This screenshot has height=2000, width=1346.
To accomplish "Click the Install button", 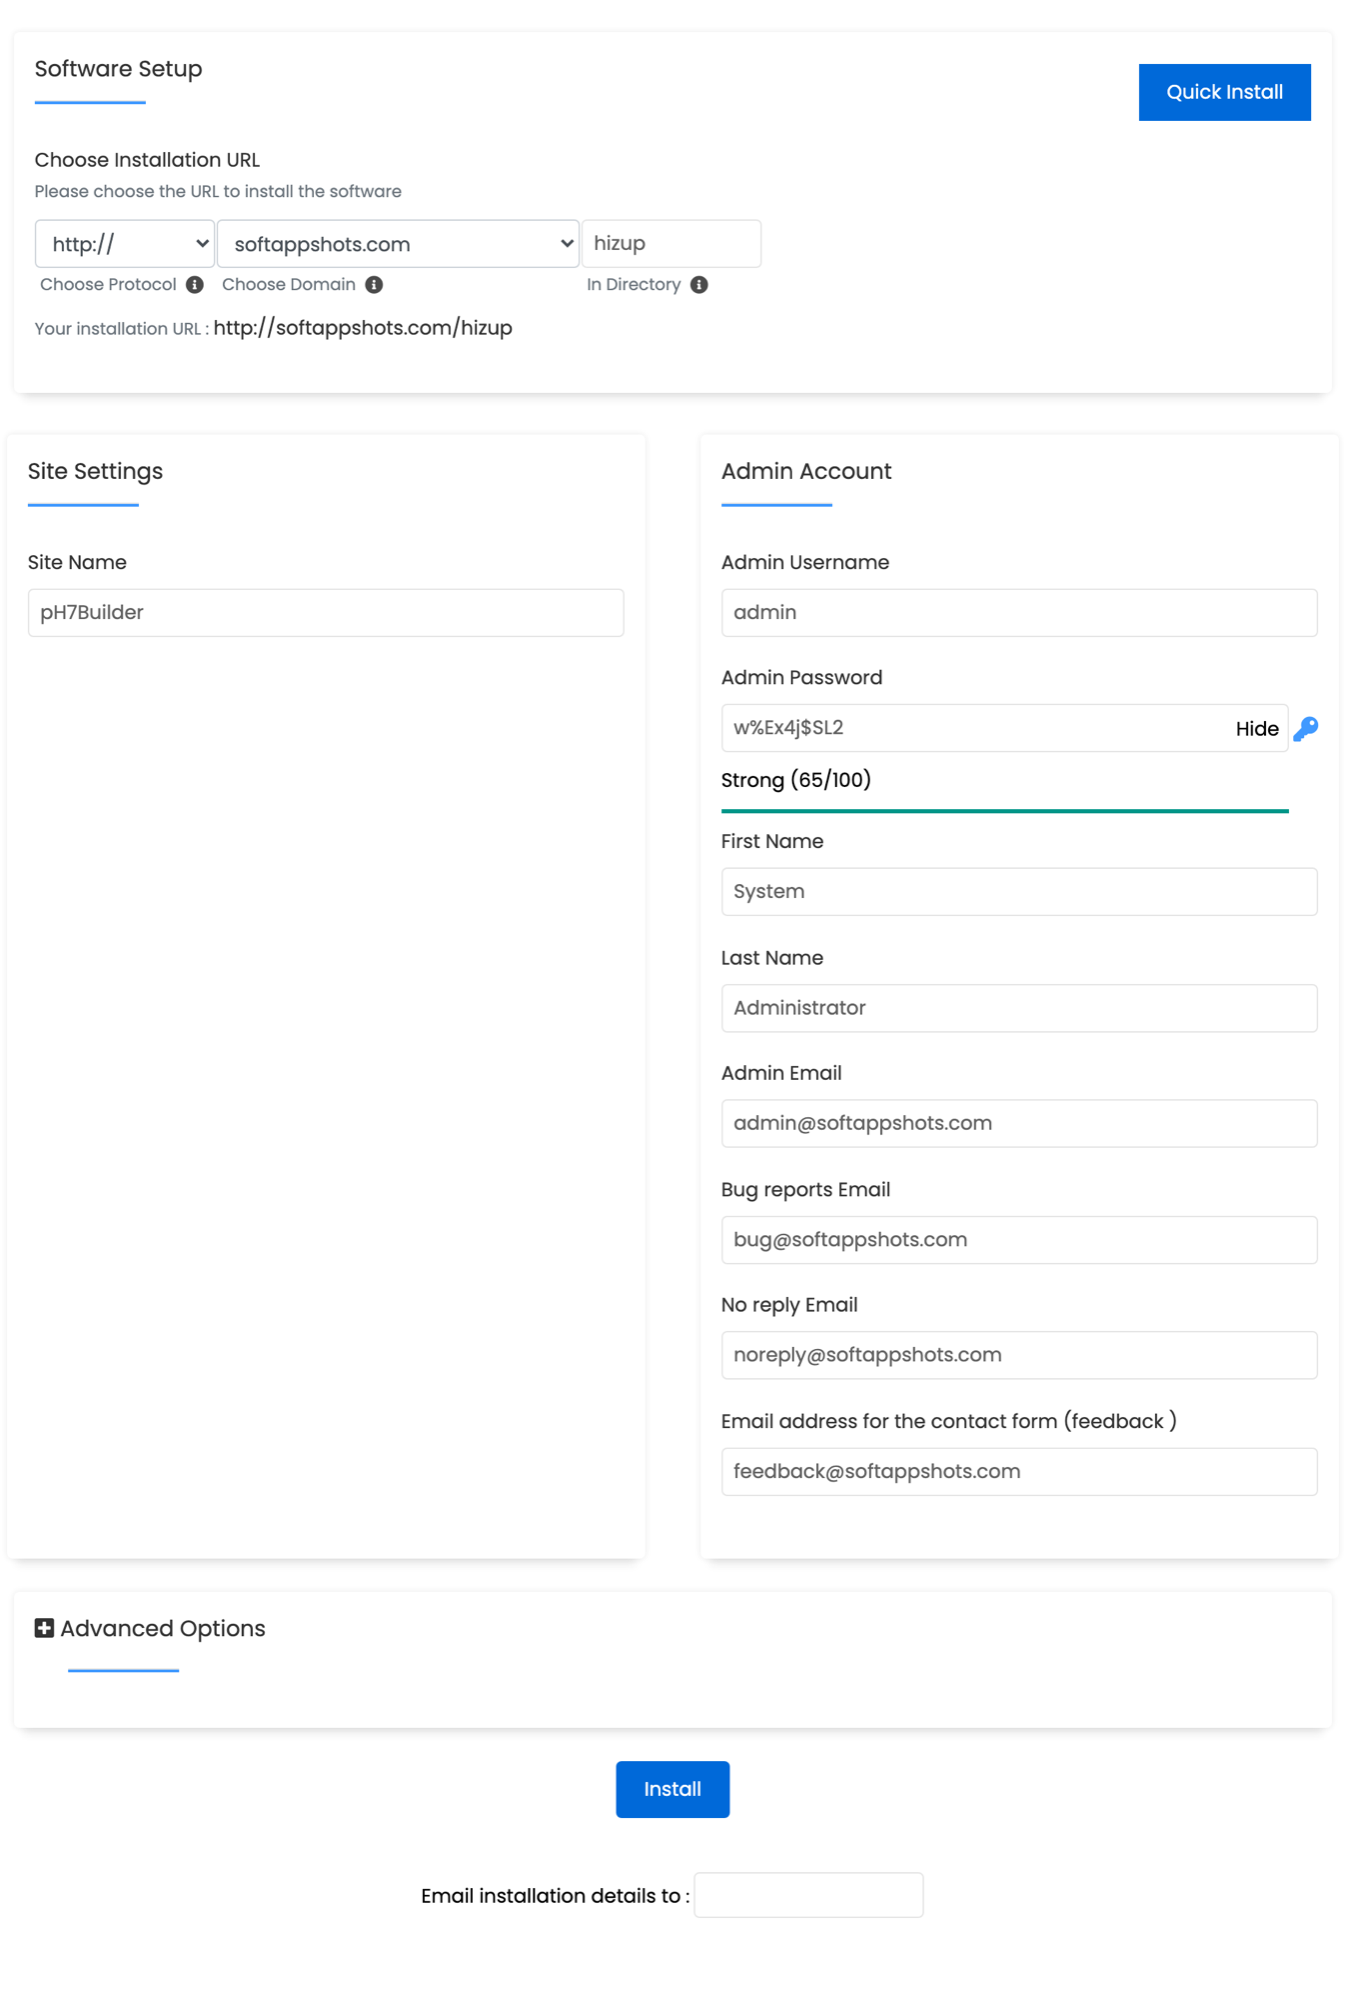I will pyautogui.click(x=672, y=1789).
